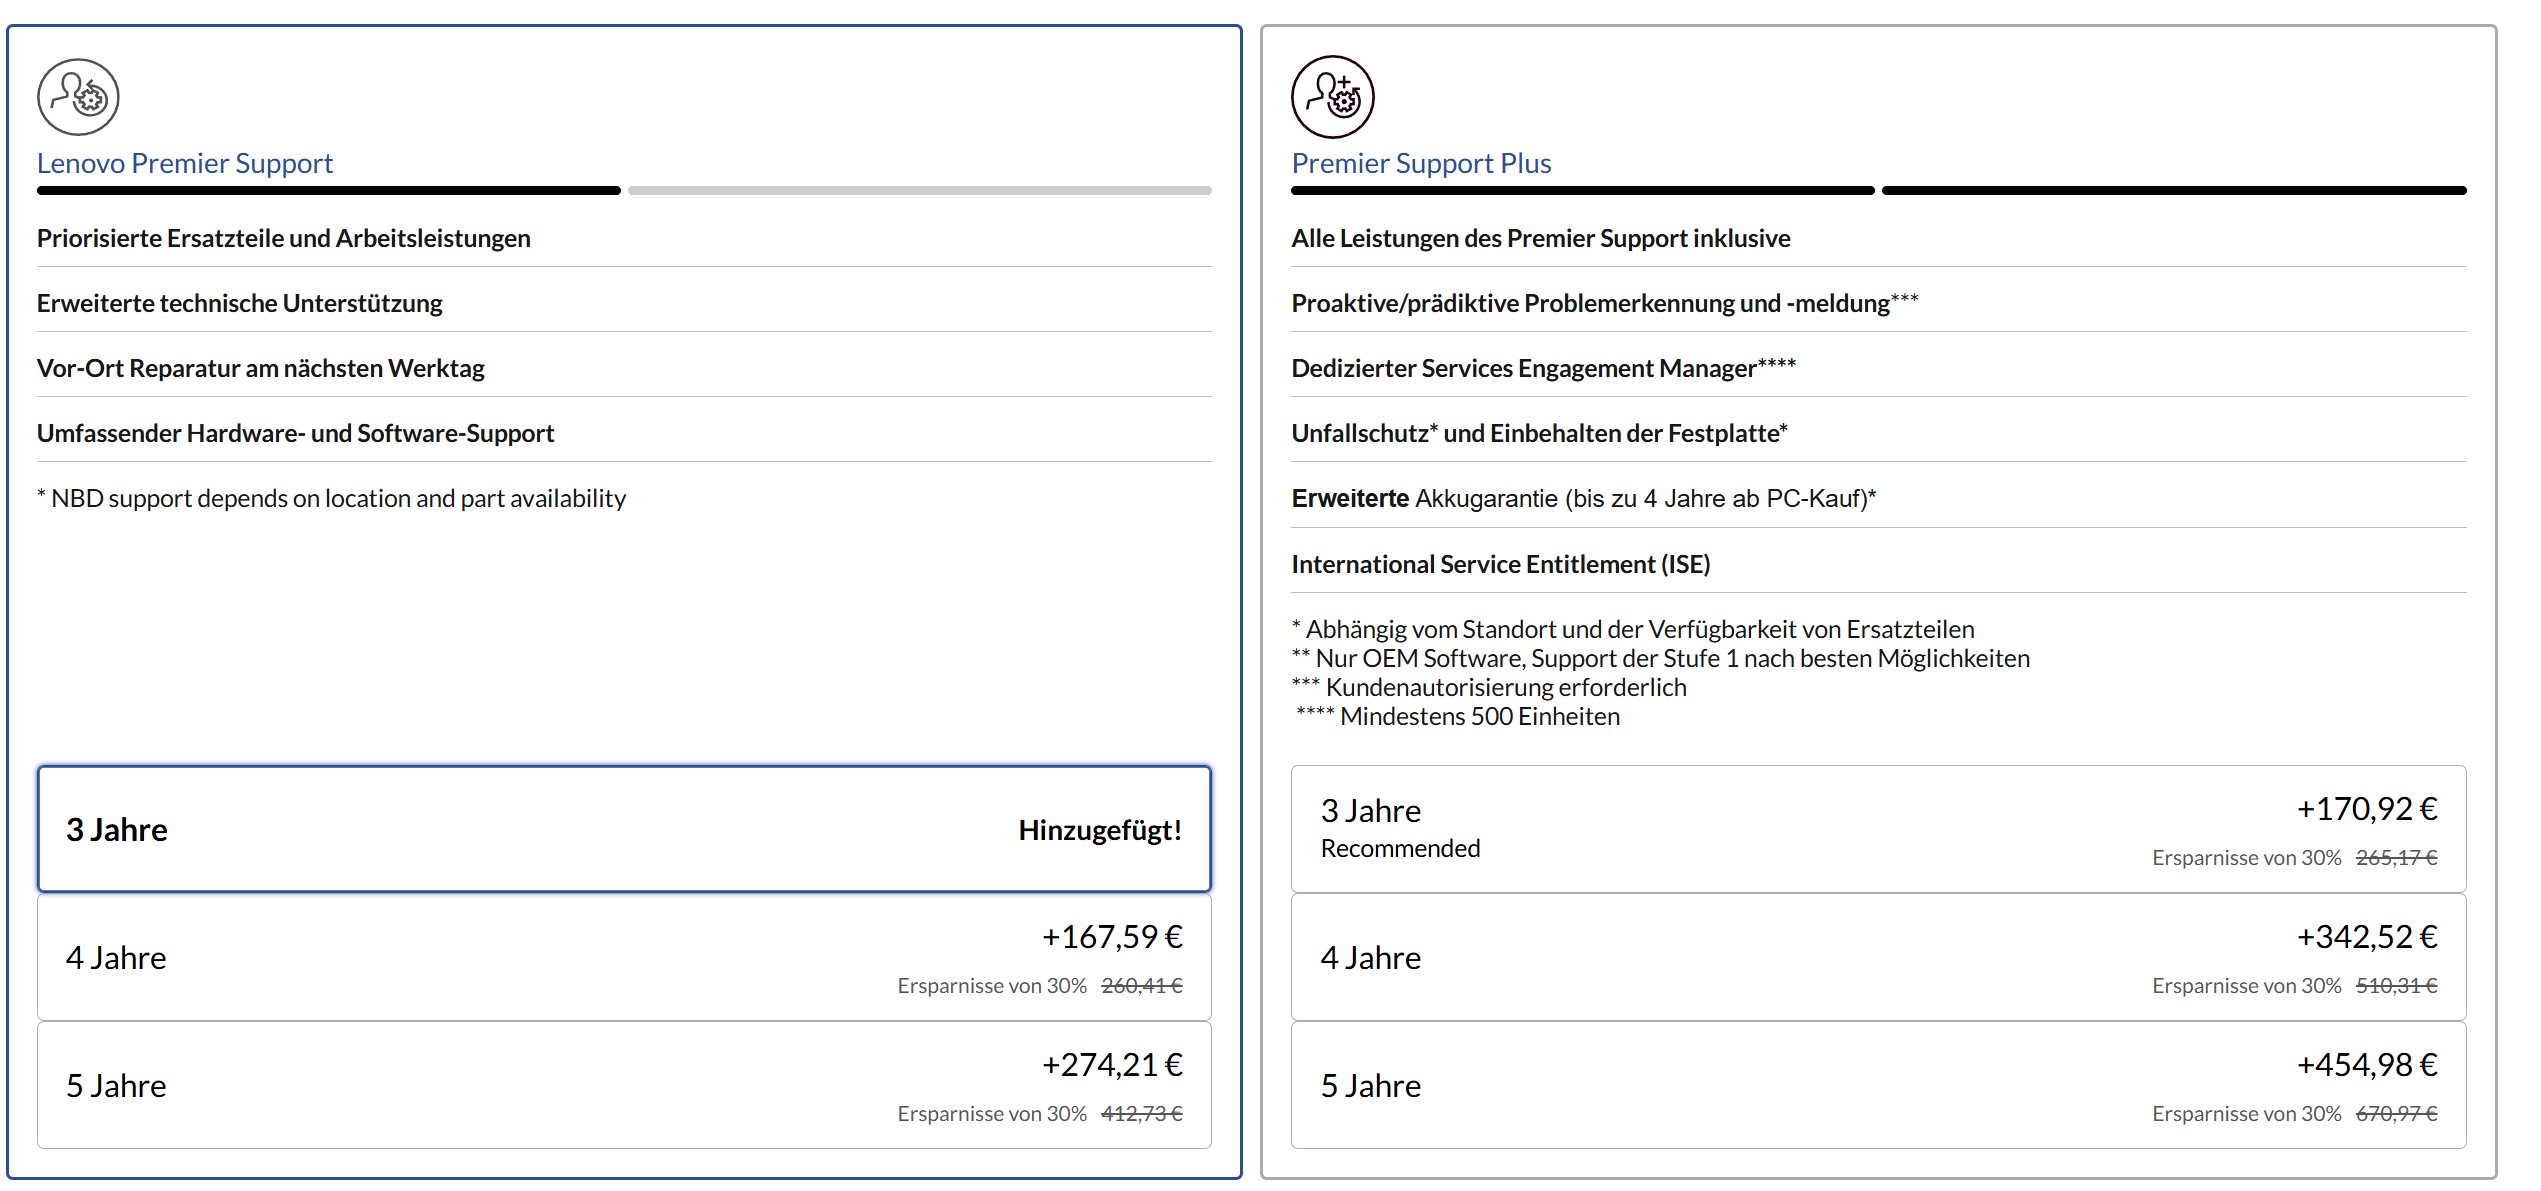2541x1191 pixels.
Task: Click the Premier Support Plus icon
Action: pos(1332,97)
